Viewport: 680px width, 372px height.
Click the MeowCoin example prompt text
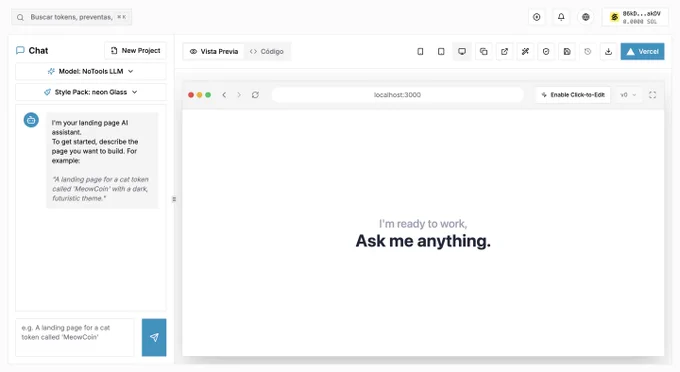pyautogui.click(x=100, y=189)
